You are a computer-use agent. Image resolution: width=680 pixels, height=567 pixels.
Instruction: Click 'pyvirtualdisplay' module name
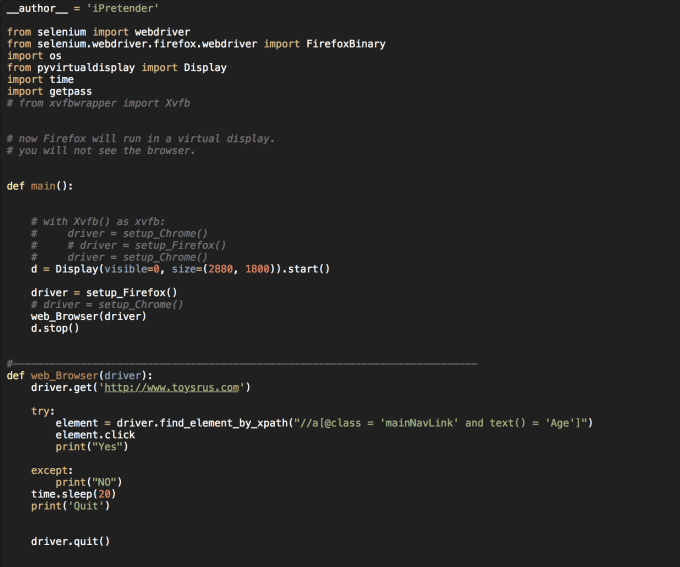point(86,68)
